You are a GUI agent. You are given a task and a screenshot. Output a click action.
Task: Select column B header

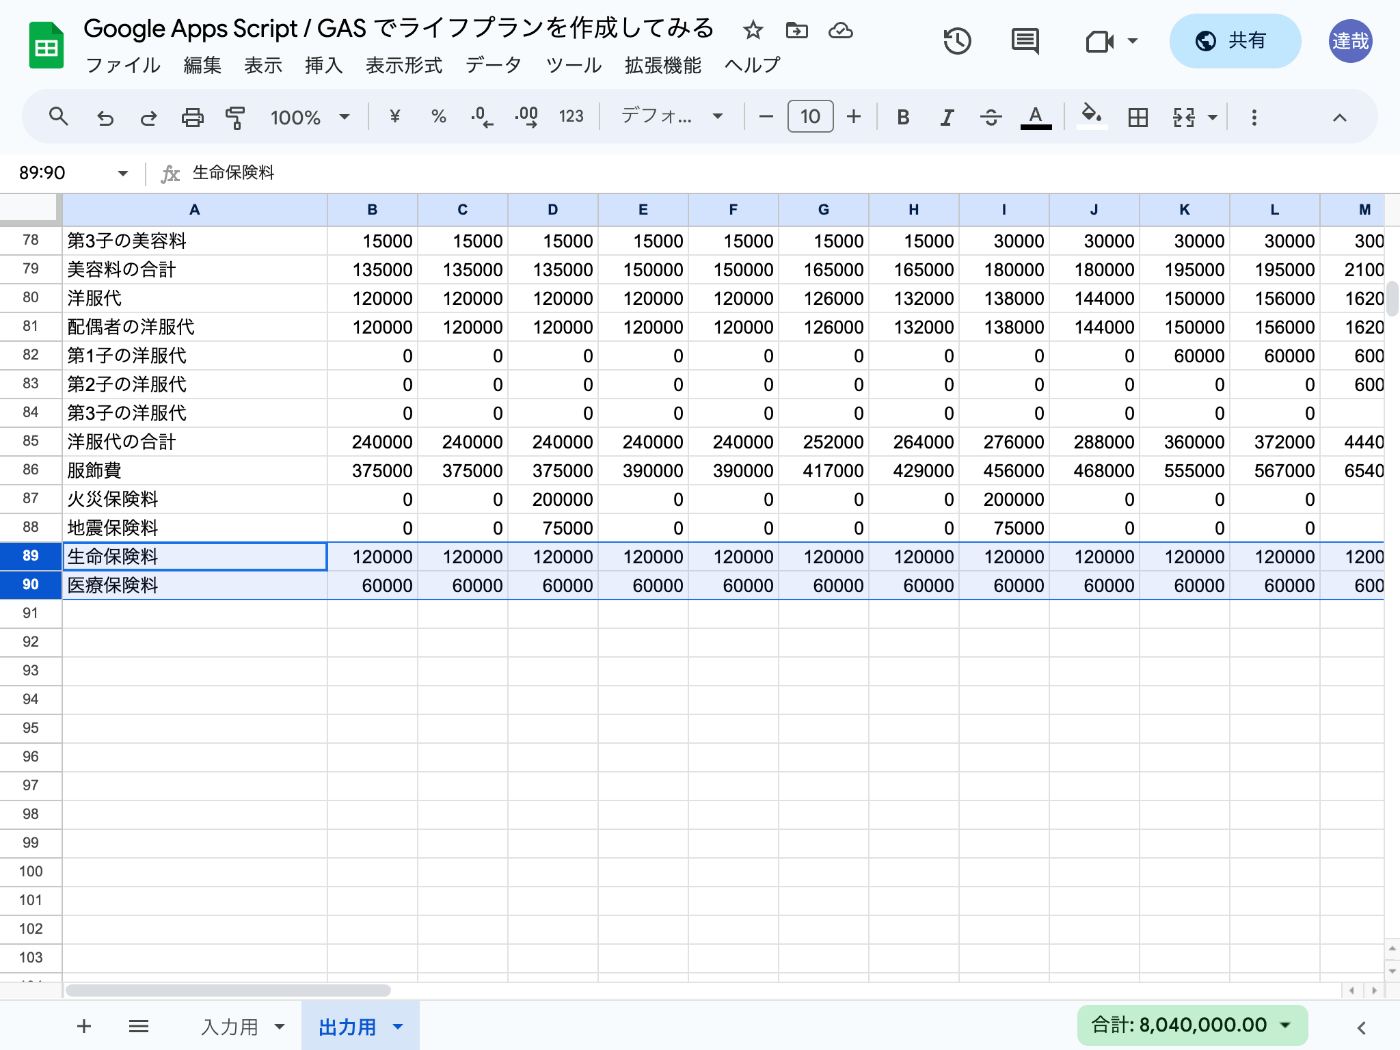(372, 210)
